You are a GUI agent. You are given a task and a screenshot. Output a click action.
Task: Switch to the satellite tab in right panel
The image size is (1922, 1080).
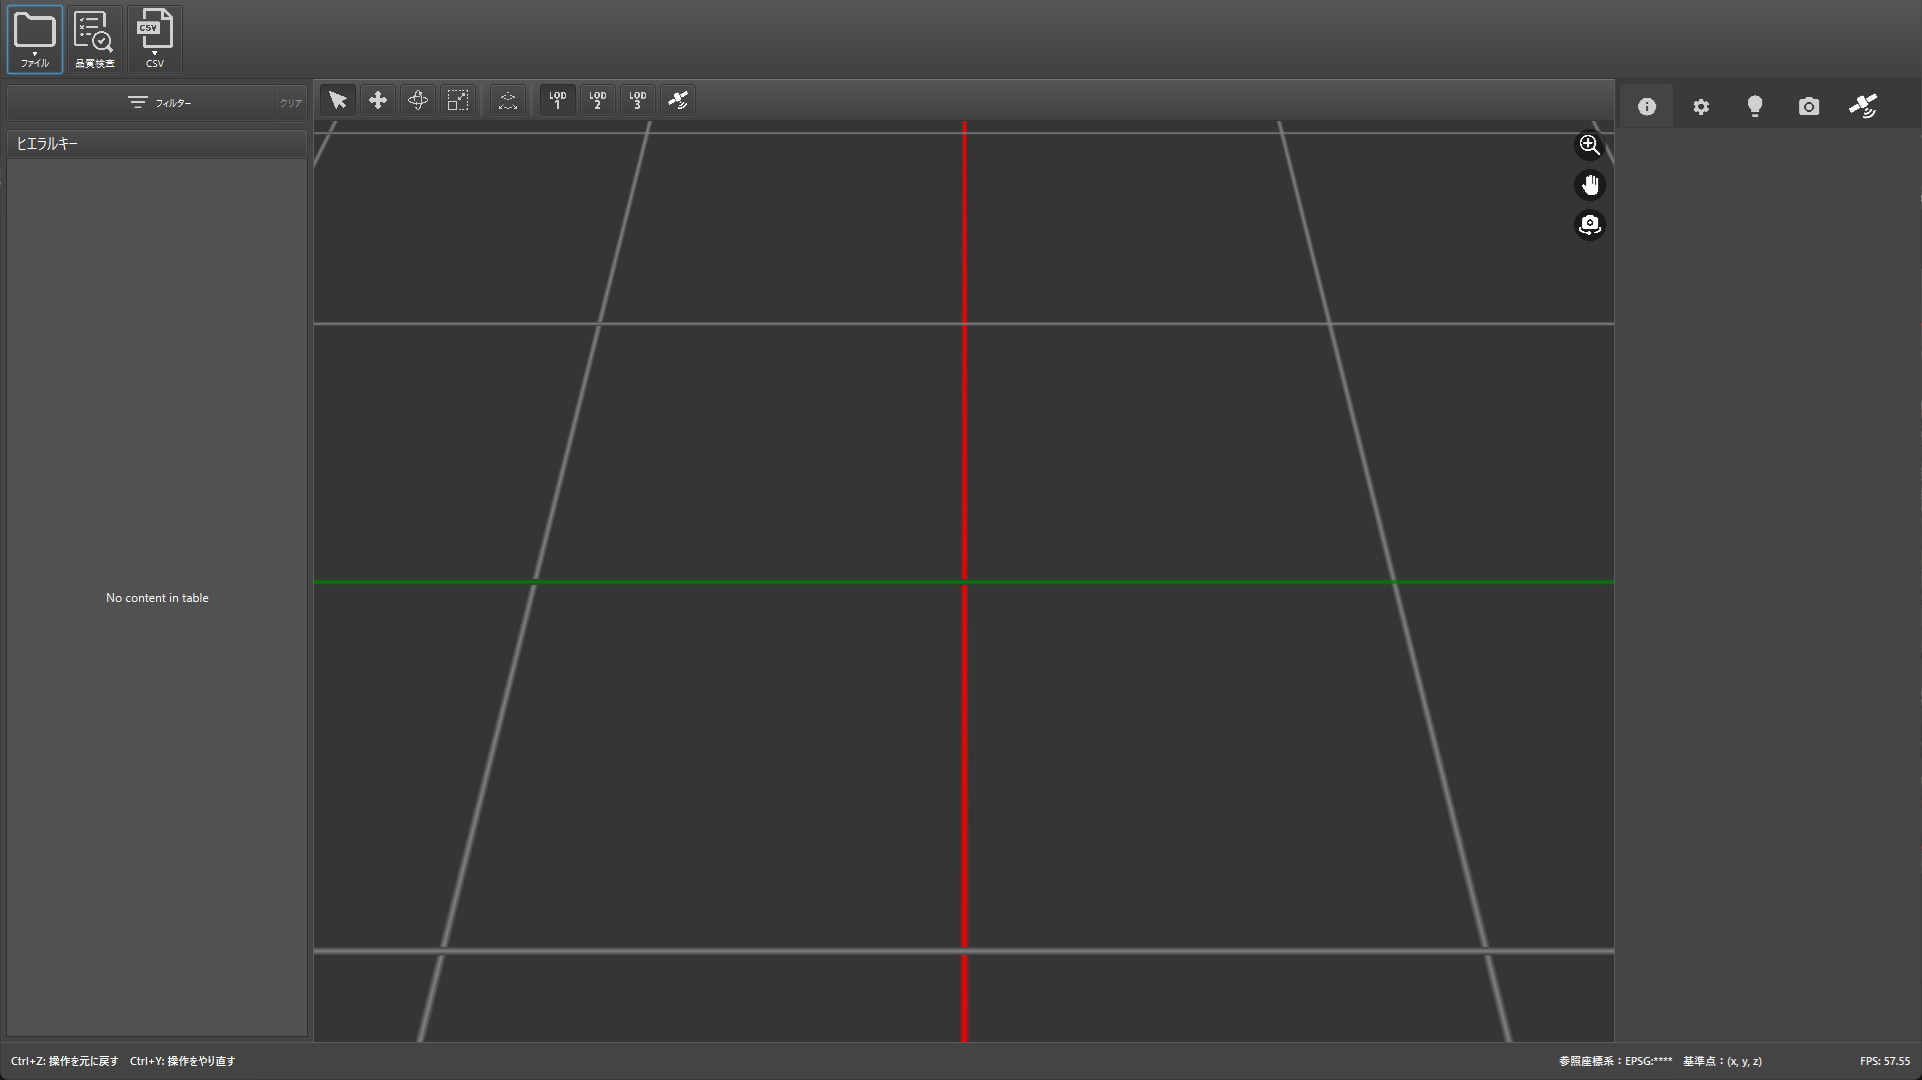(1863, 106)
